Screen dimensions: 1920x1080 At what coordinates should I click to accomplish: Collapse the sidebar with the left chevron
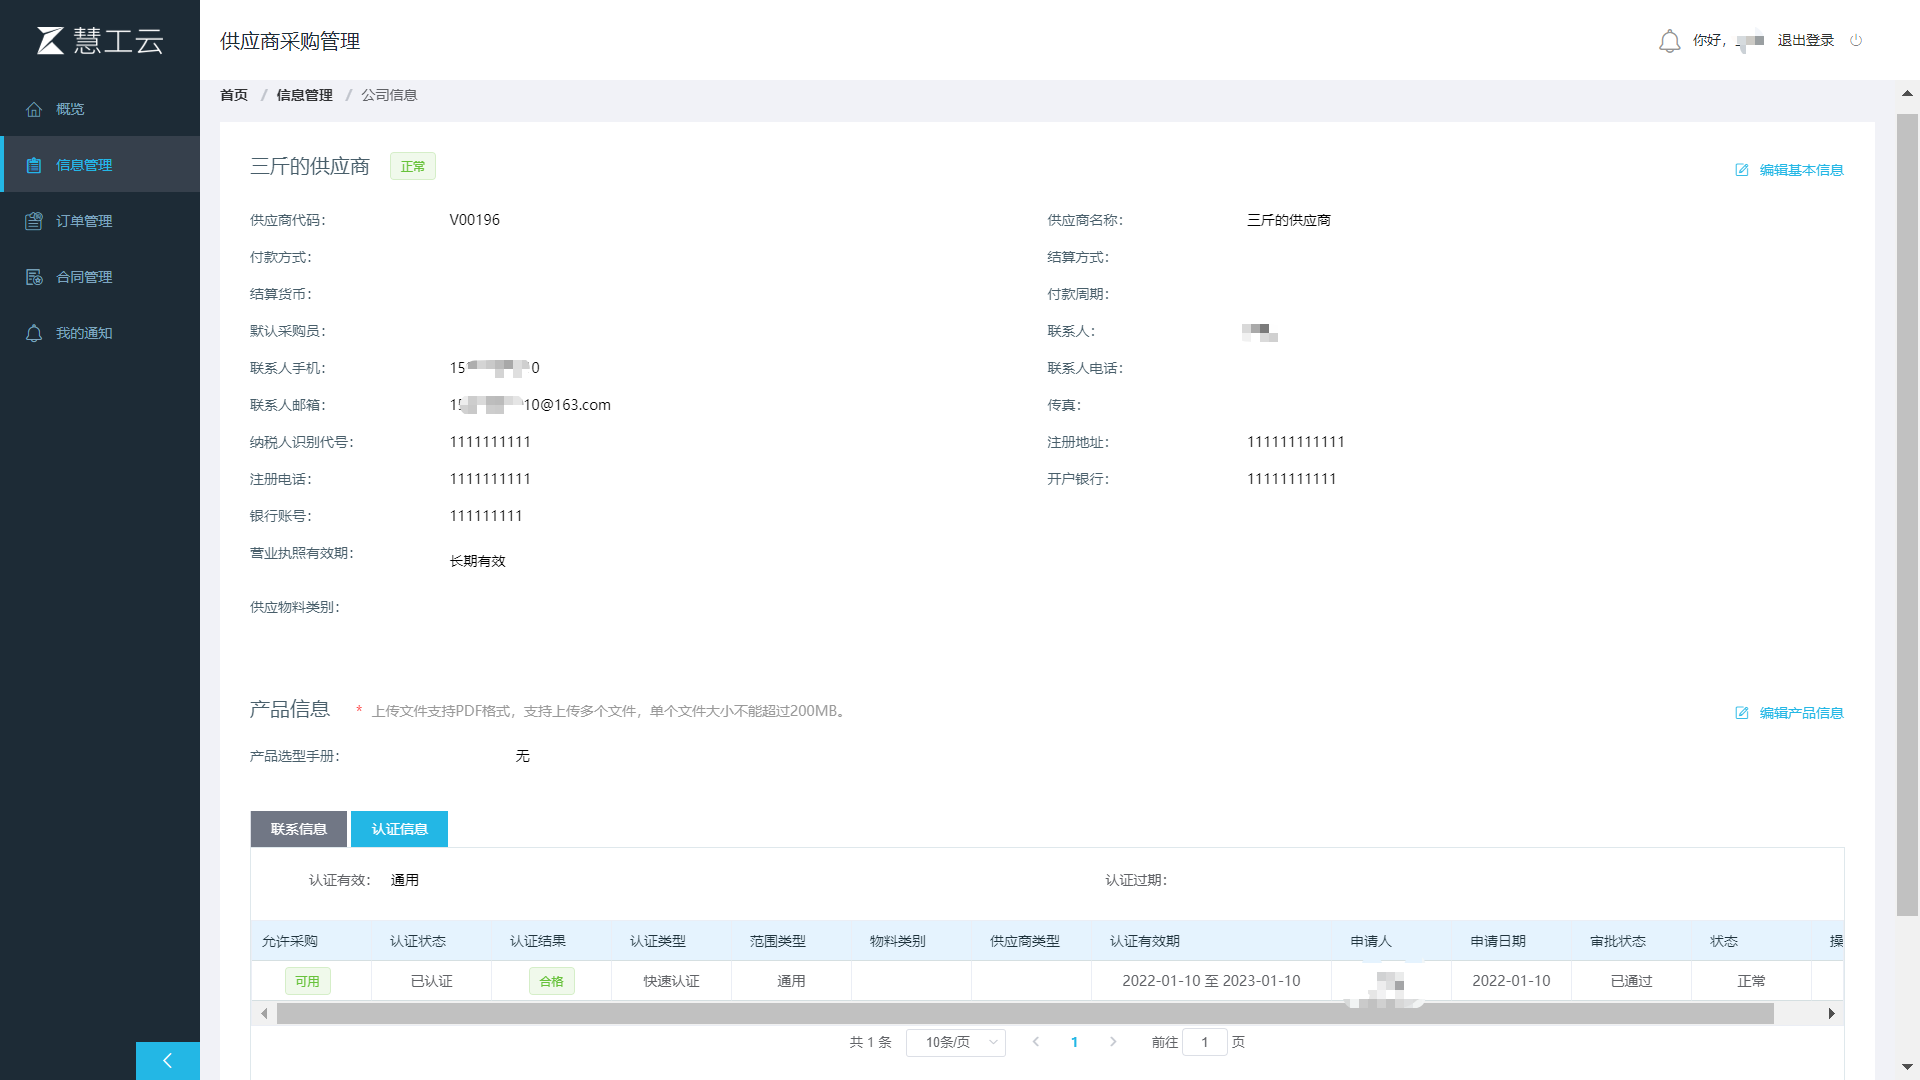(x=167, y=1061)
